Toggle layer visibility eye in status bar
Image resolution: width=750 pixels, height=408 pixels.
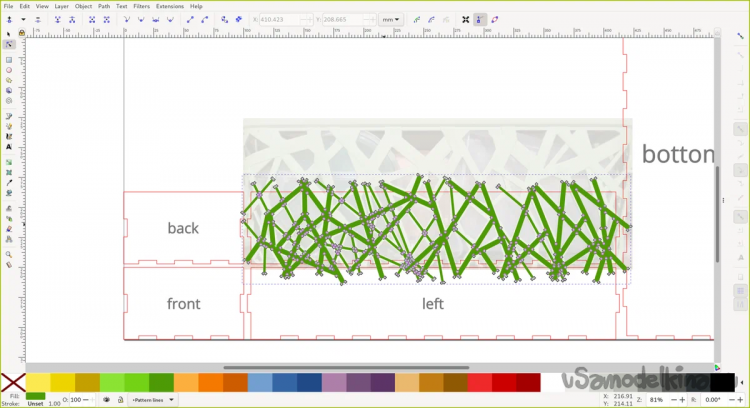(x=107, y=400)
